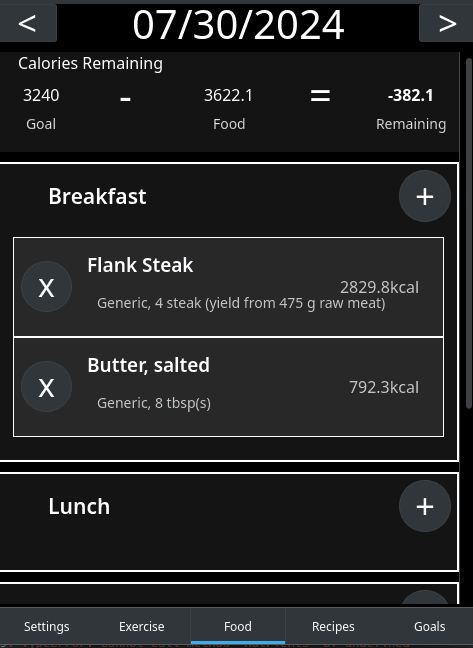
Task: Click the 07/30/2024 date header
Action: (x=238, y=25)
